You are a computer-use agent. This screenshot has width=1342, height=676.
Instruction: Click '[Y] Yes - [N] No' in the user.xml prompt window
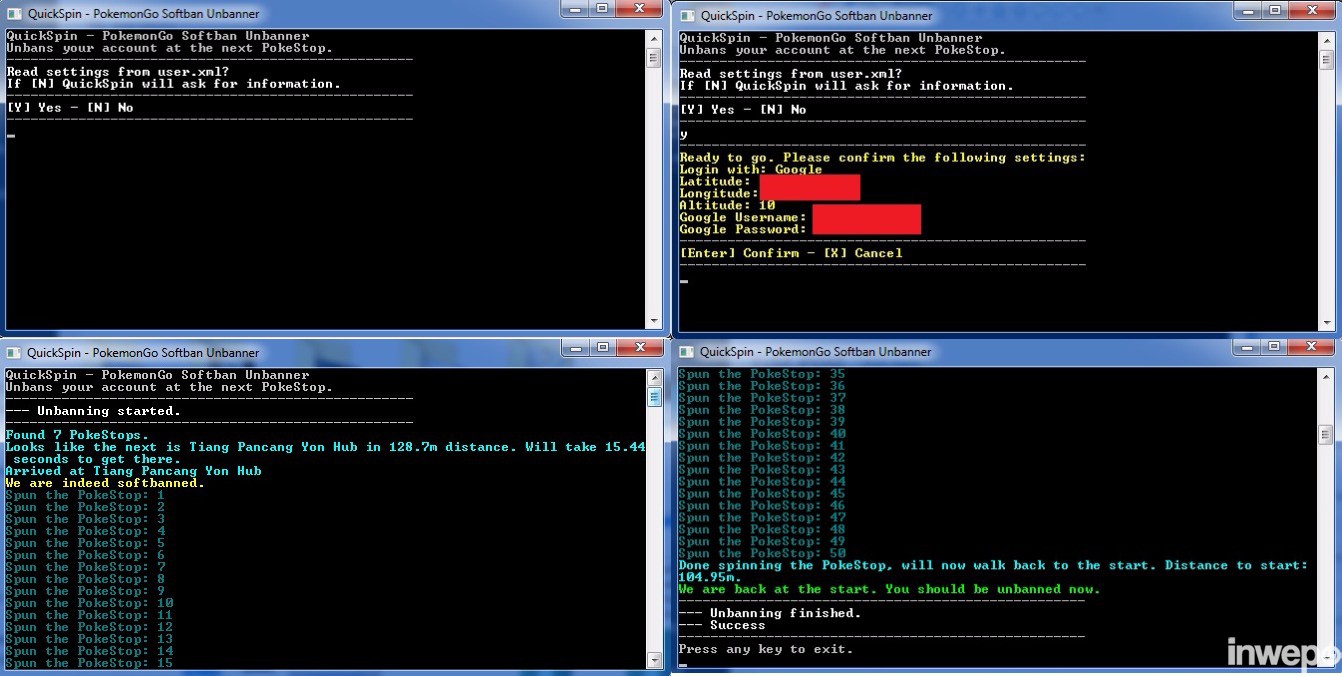tap(70, 108)
